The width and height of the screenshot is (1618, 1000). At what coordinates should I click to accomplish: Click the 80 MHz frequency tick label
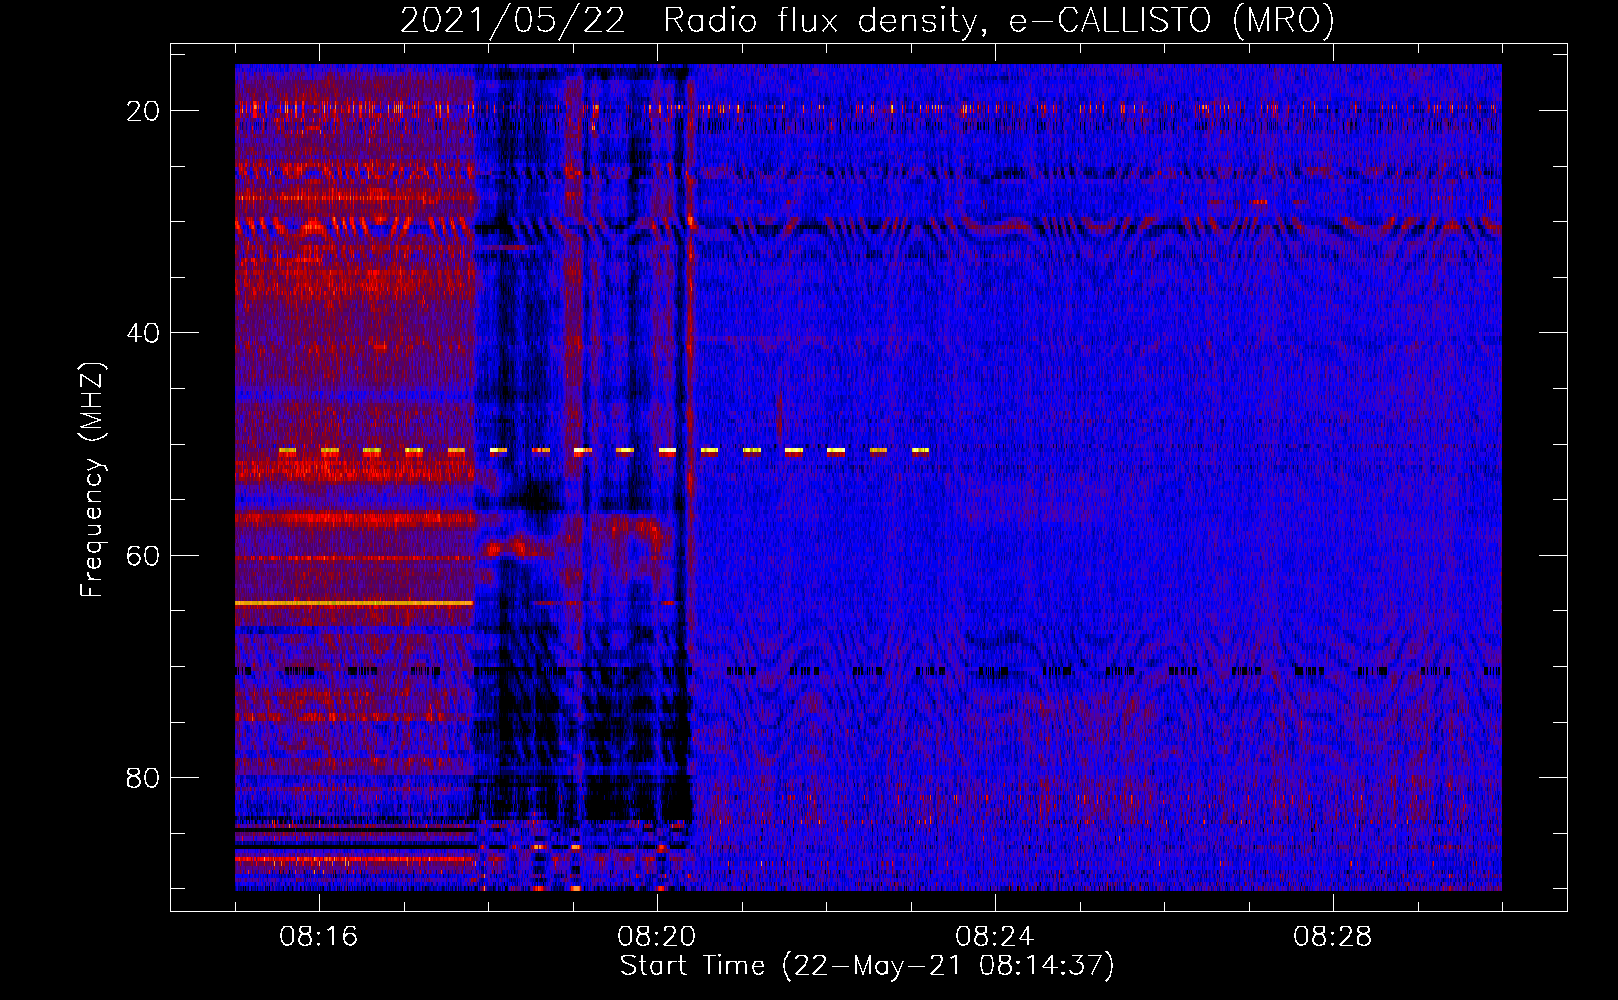coord(143,777)
